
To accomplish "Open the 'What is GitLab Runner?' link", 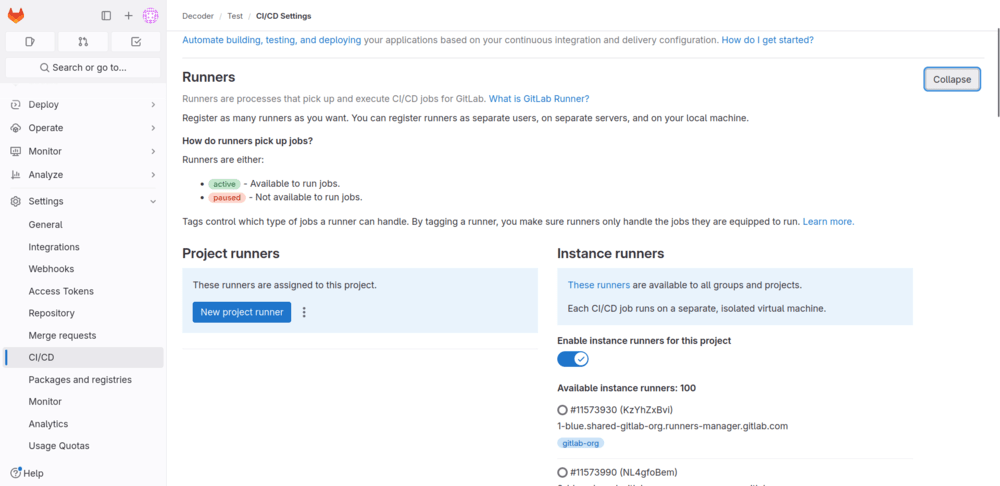I will 538,98.
